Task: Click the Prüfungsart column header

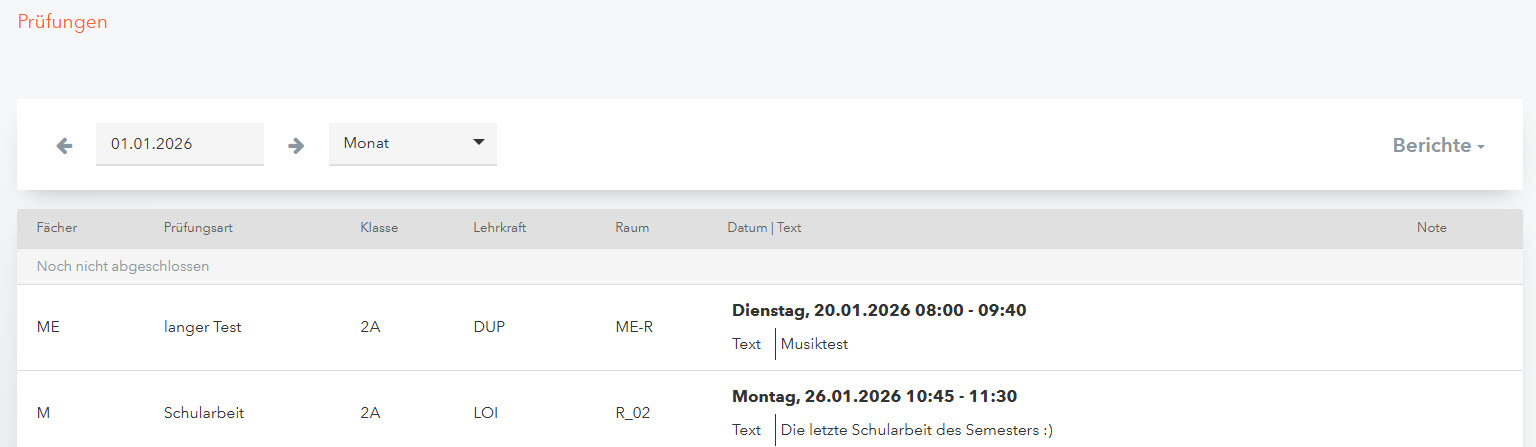Action: pos(198,228)
